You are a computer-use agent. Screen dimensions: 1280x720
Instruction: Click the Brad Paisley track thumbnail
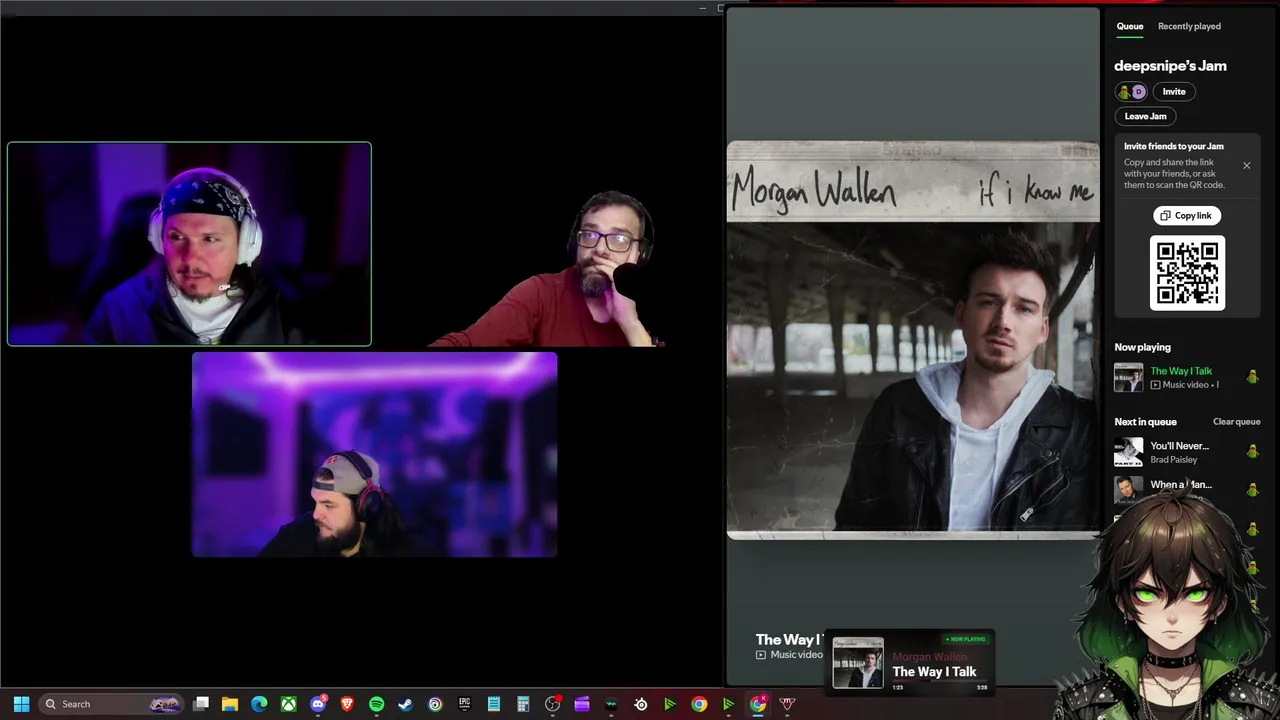(1128, 452)
